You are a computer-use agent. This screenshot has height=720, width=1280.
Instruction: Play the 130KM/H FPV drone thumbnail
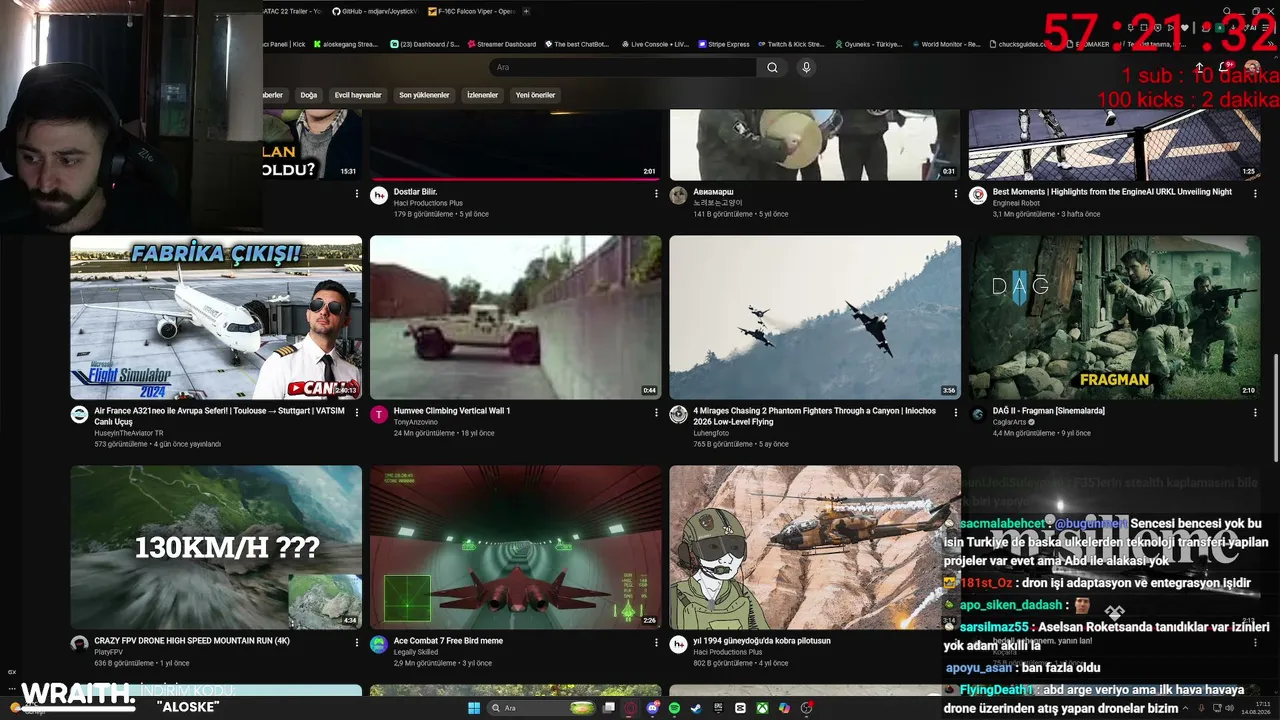pos(216,547)
